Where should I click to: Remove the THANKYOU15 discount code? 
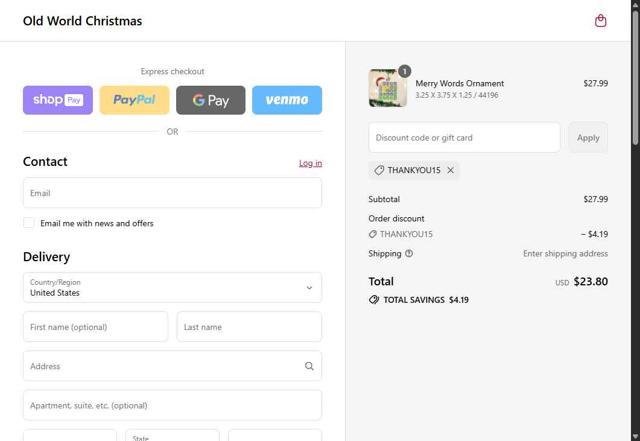click(450, 170)
